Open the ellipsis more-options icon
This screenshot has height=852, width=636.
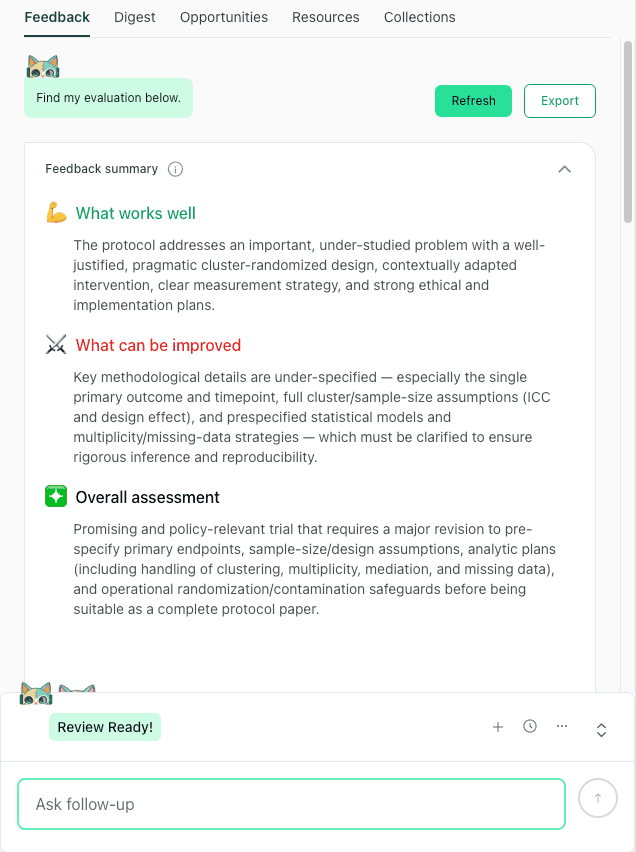(562, 726)
